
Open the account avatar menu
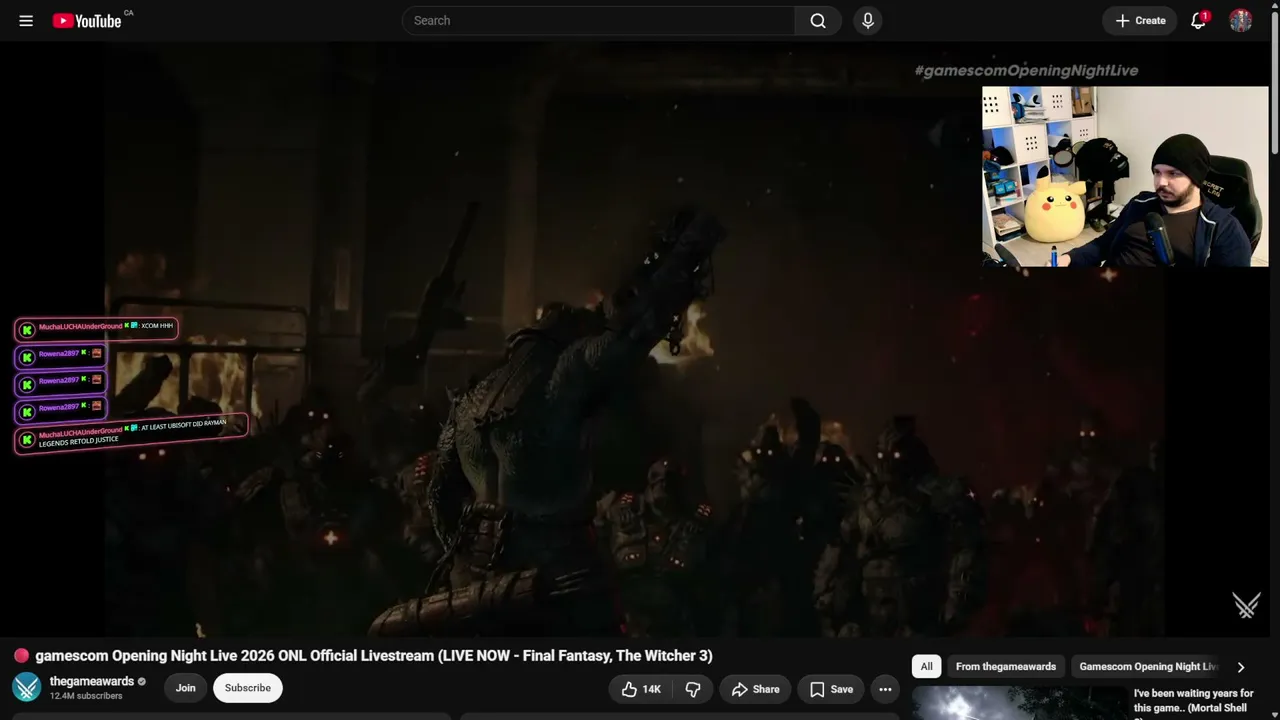(1241, 20)
